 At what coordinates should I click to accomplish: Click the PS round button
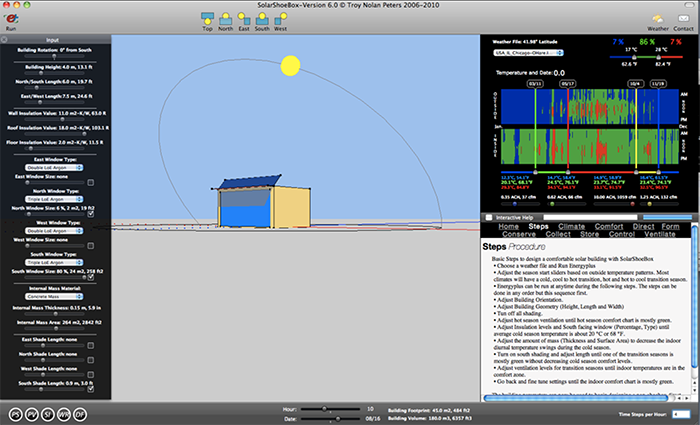pos(16,413)
